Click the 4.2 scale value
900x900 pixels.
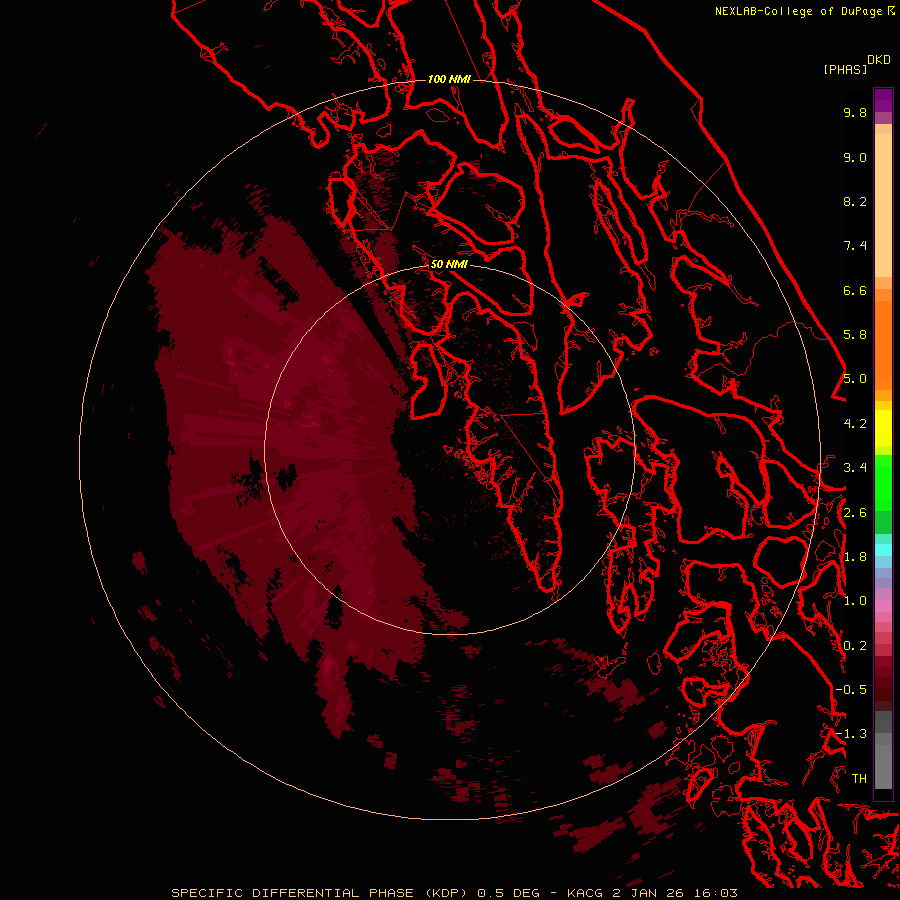coord(855,424)
